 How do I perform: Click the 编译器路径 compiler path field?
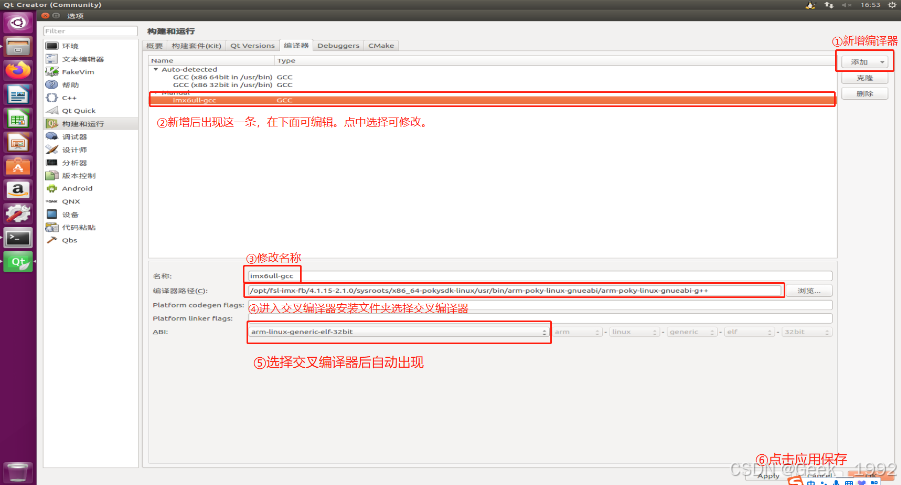tap(515, 291)
